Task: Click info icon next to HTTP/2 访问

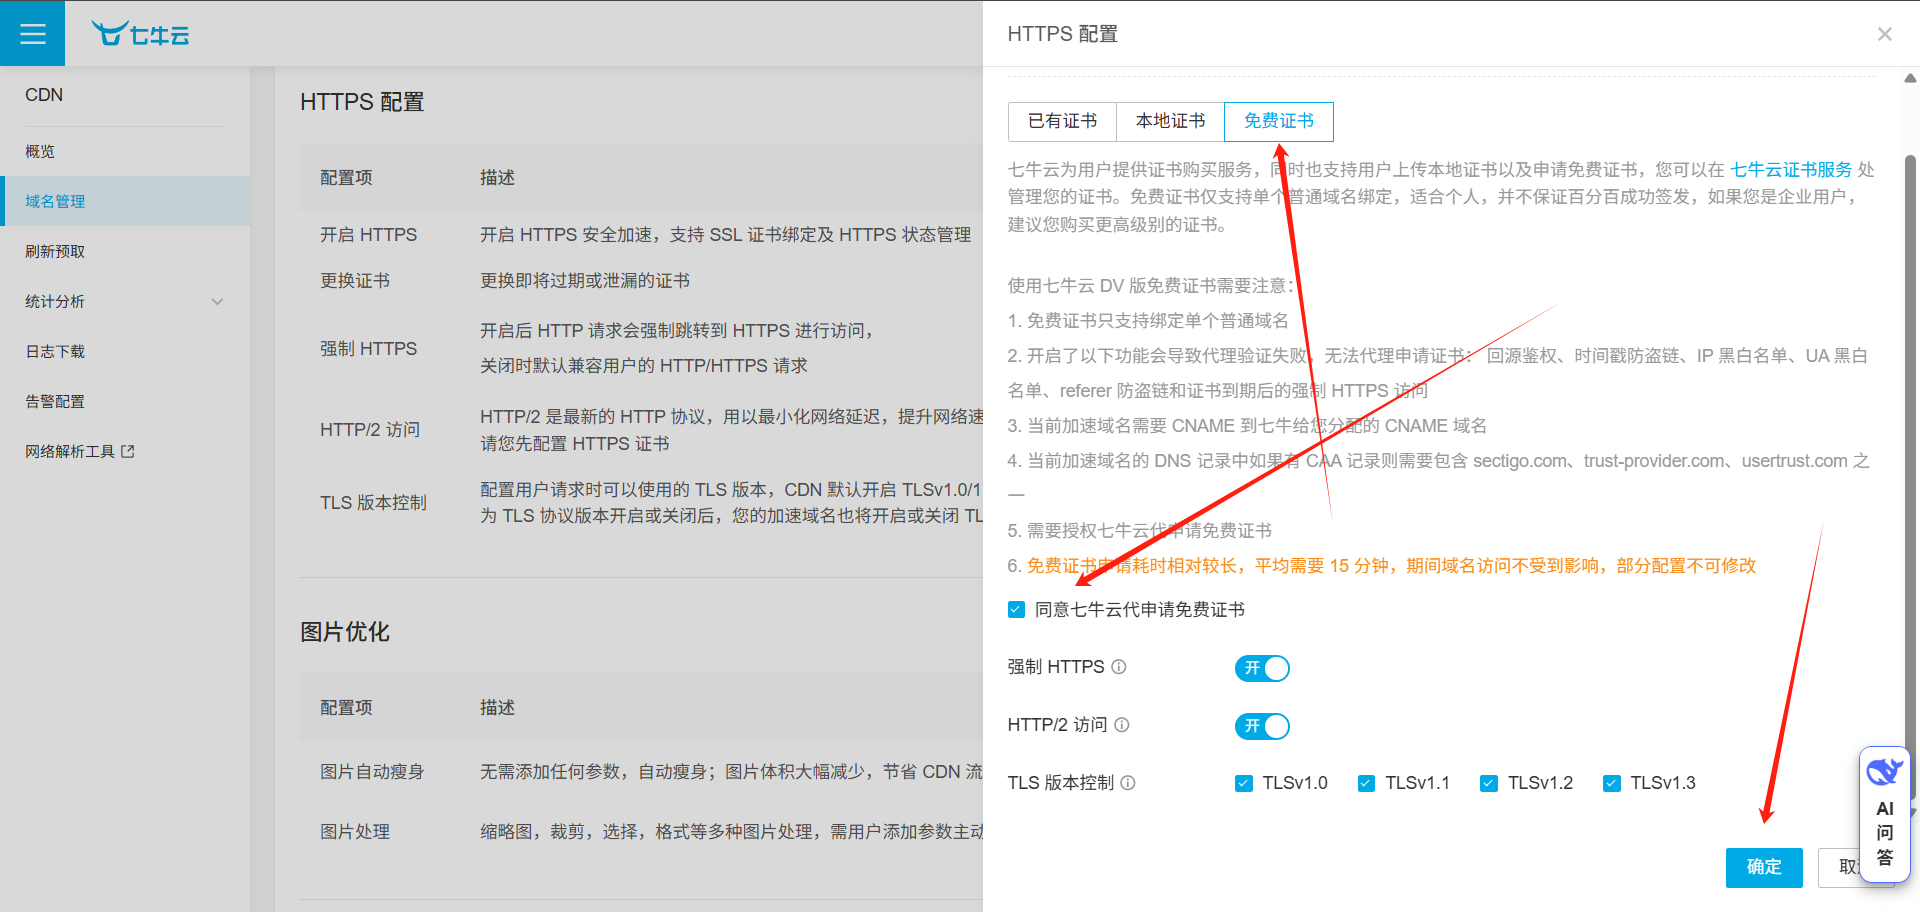Action: coord(1122,725)
